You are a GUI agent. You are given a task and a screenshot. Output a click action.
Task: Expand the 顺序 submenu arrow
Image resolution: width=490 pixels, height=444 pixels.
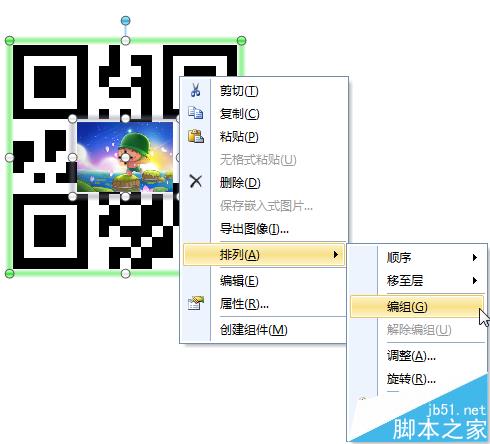coord(475,257)
